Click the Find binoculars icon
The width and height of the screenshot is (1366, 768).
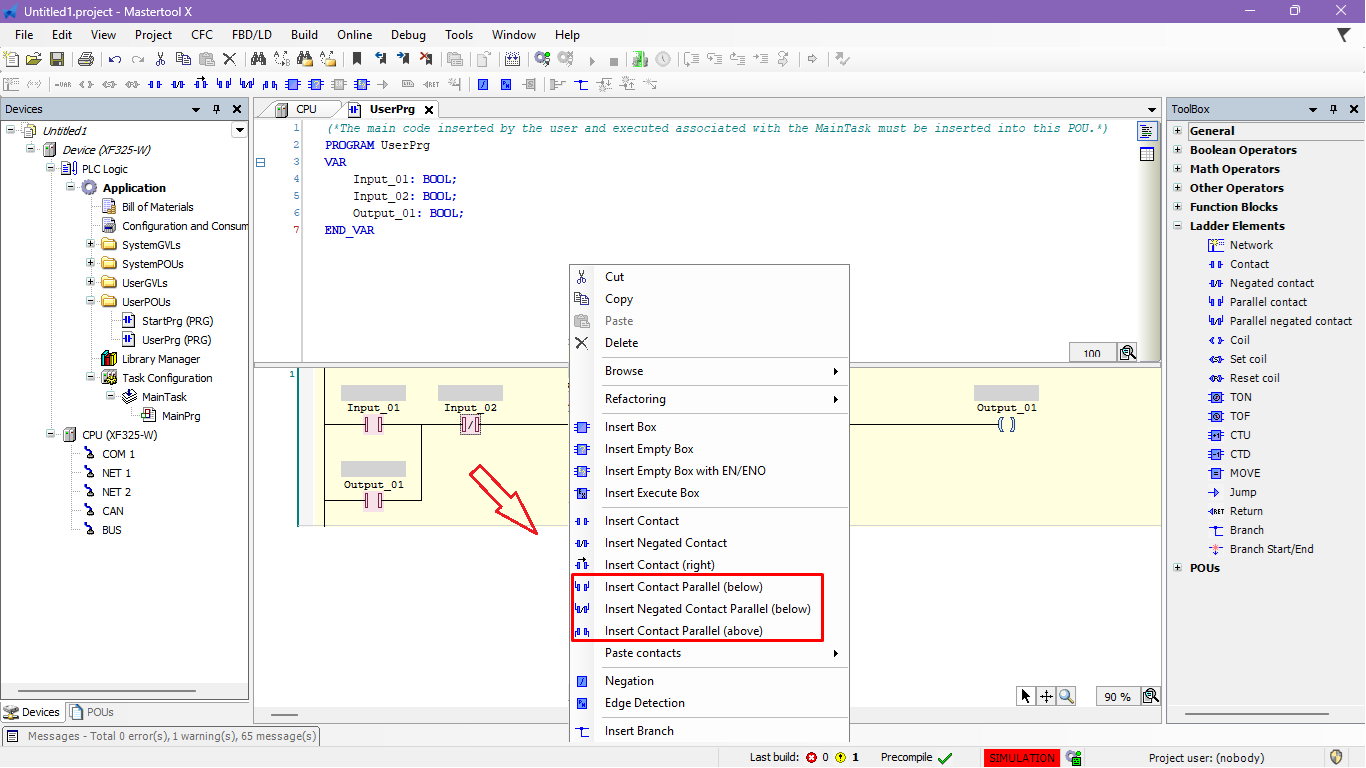pos(257,60)
